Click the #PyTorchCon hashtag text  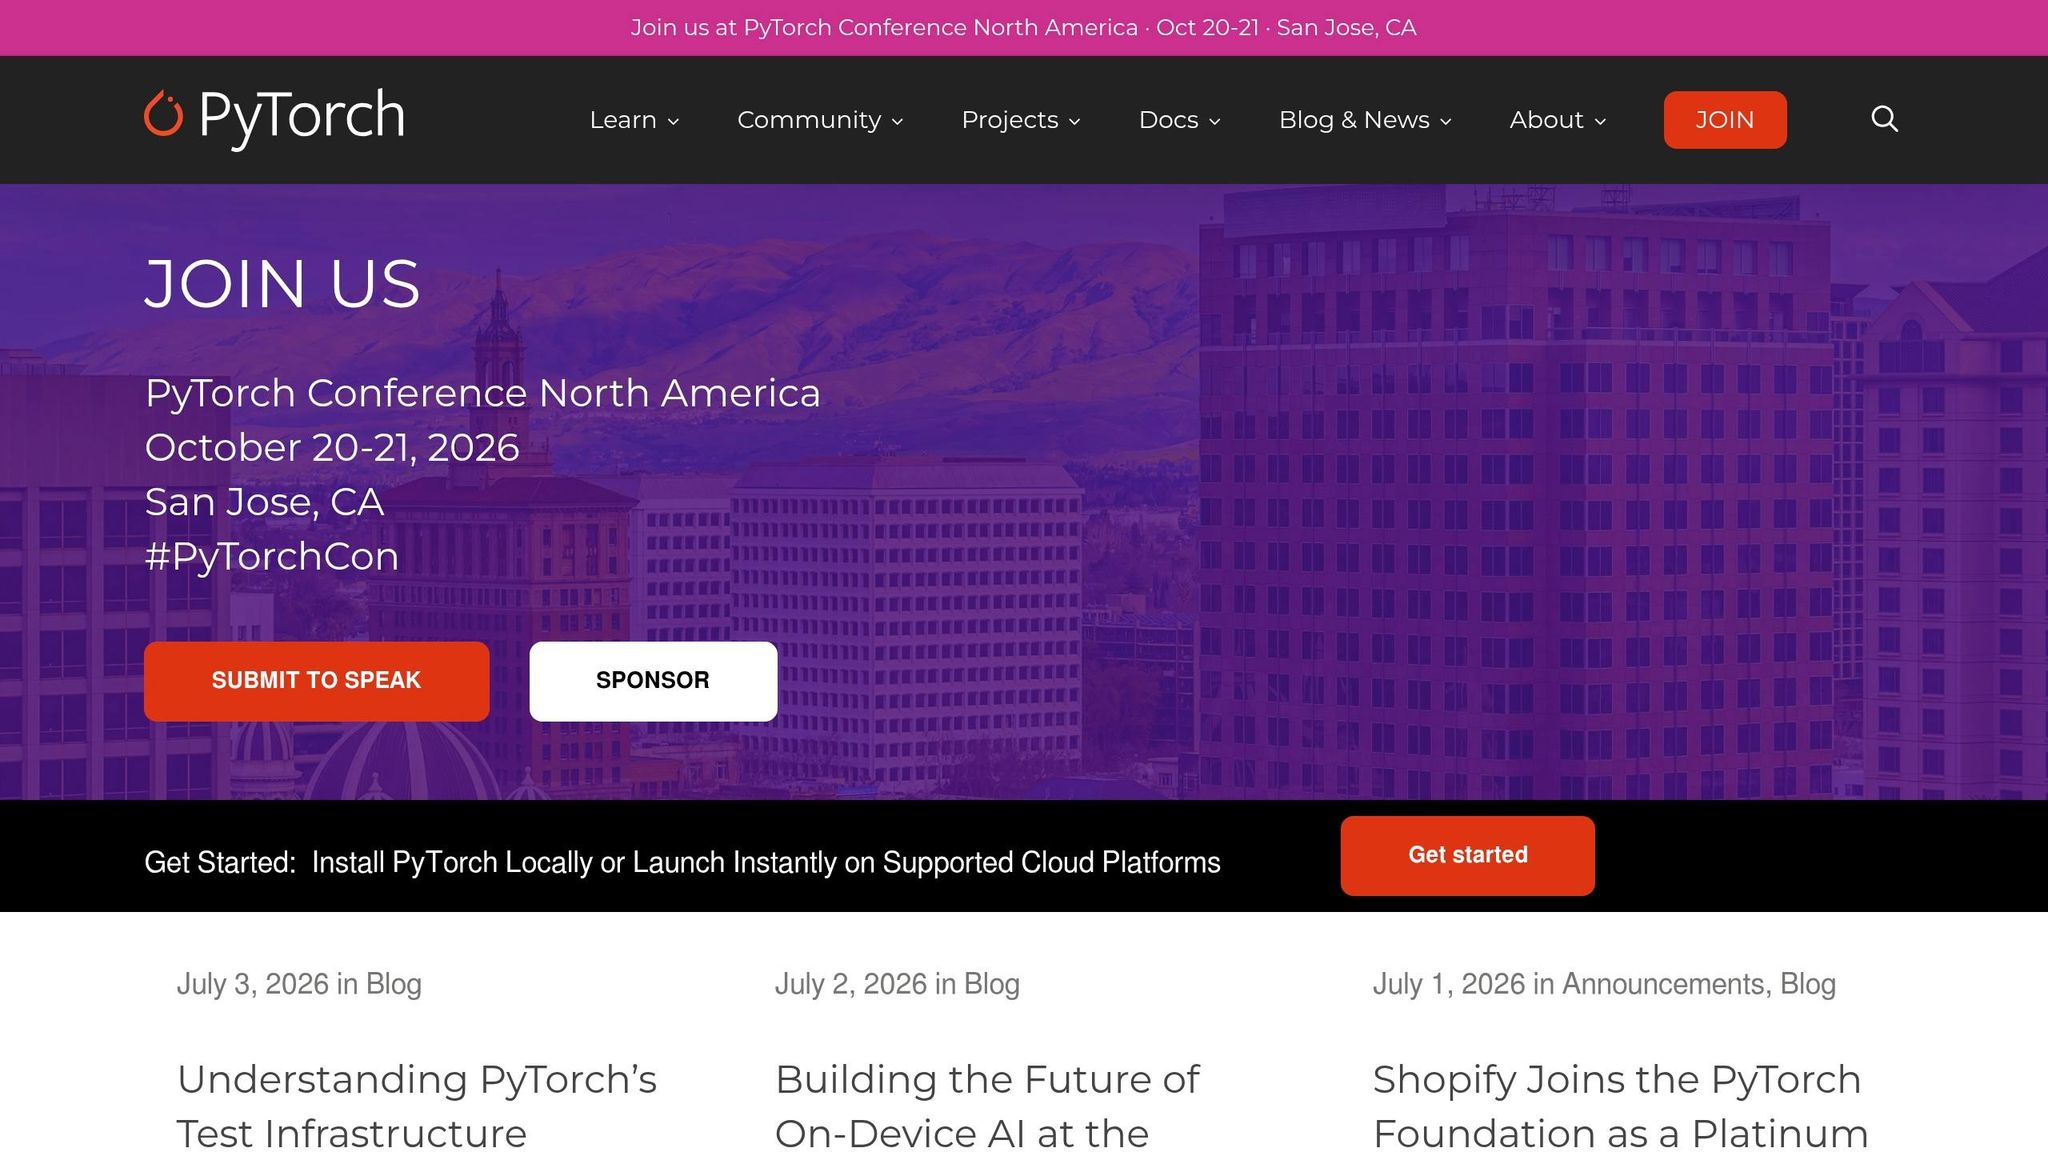[x=271, y=556]
